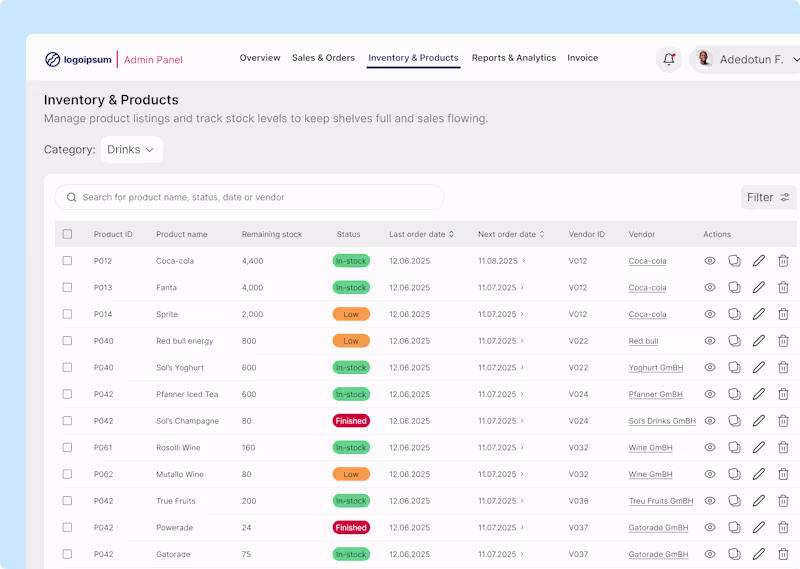The image size is (800, 569).
Task: Click Adedotun F. profile avatar
Action: coord(704,59)
